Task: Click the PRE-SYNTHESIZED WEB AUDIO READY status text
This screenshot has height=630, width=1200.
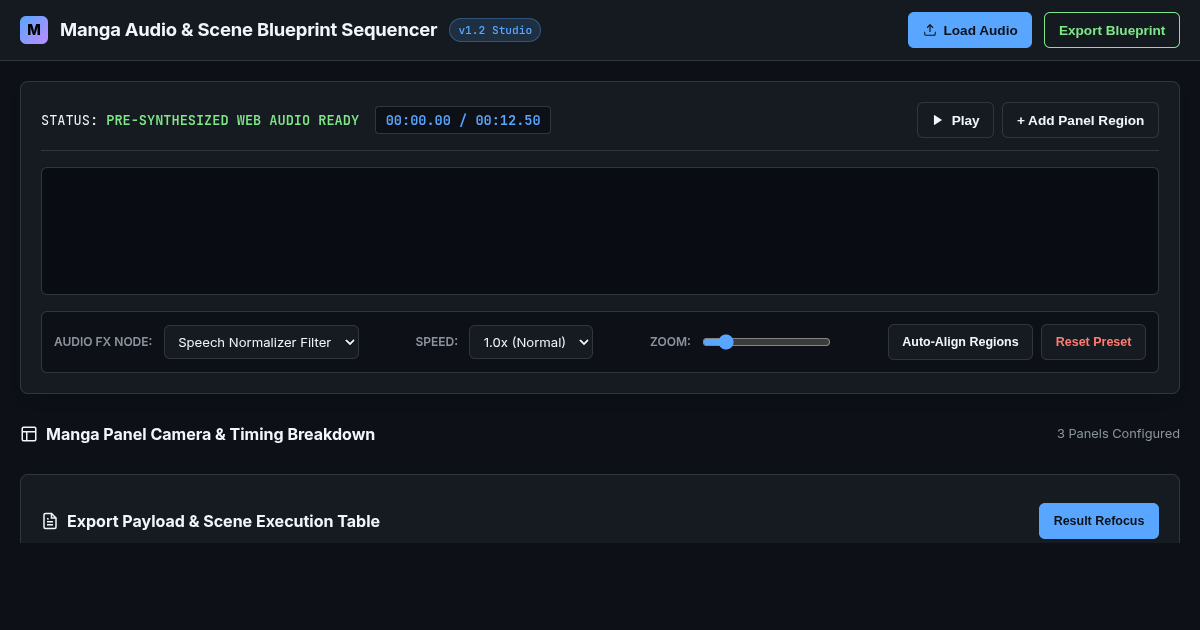Action: pyautogui.click(x=232, y=120)
